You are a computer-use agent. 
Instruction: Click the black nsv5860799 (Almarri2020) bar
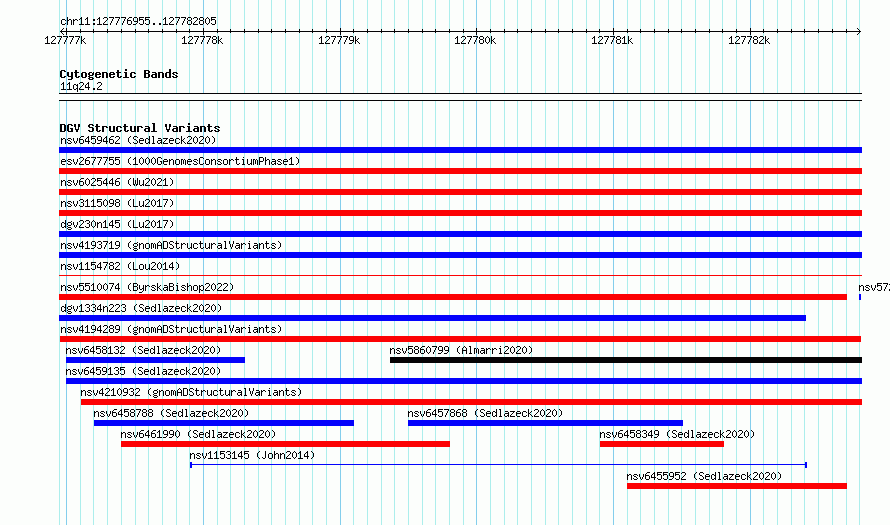626,360
